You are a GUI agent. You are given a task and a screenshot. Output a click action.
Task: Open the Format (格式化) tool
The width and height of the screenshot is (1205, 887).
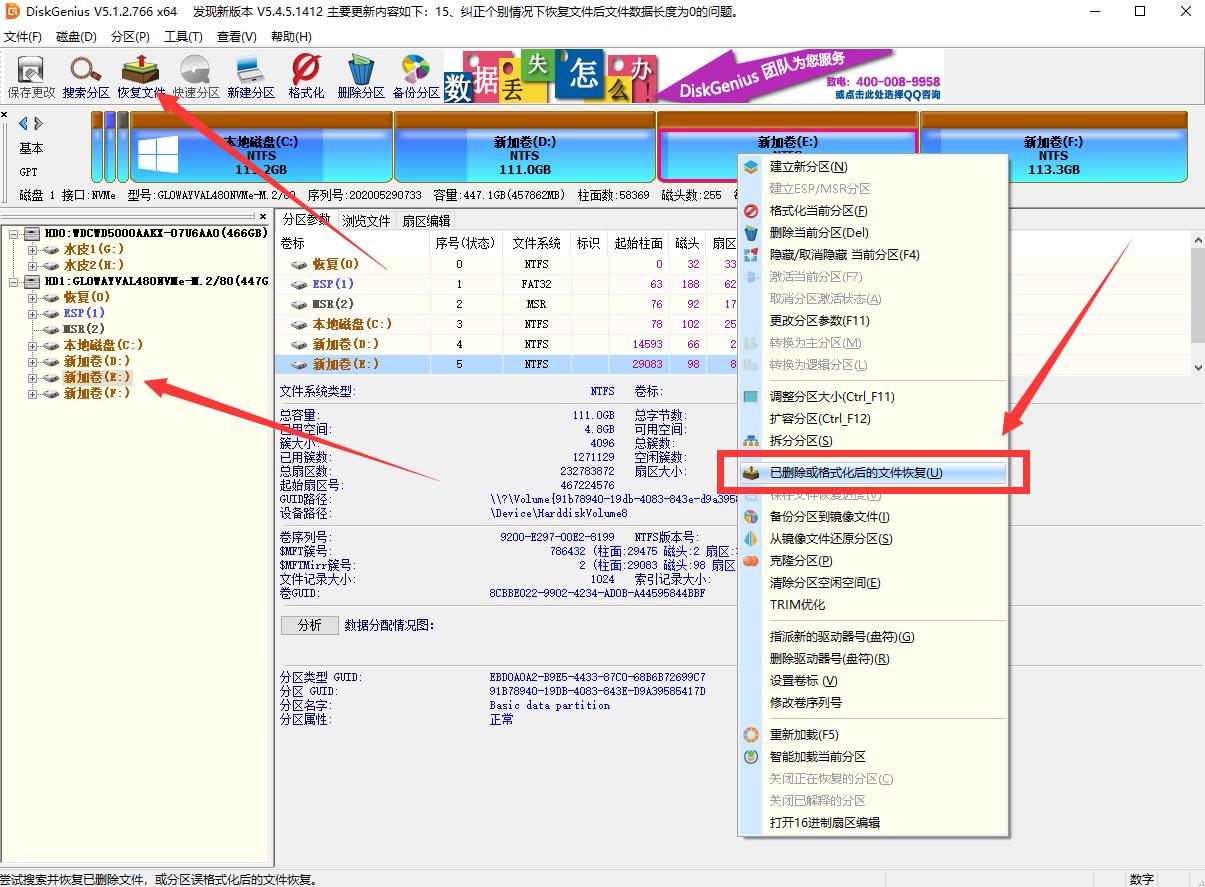tap(306, 78)
